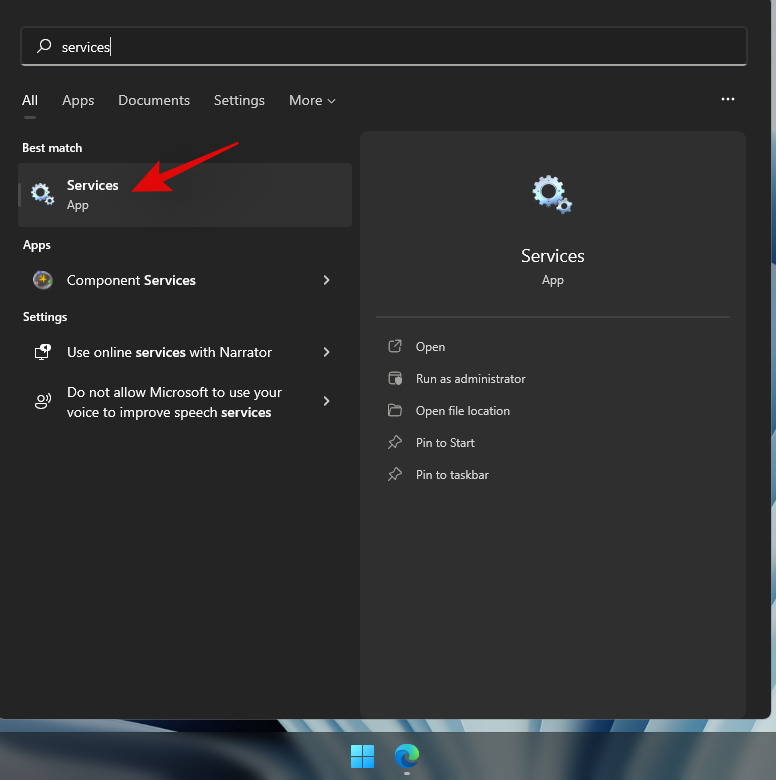776x780 pixels.
Task: Click the search magnifier icon
Action: pos(44,47)
